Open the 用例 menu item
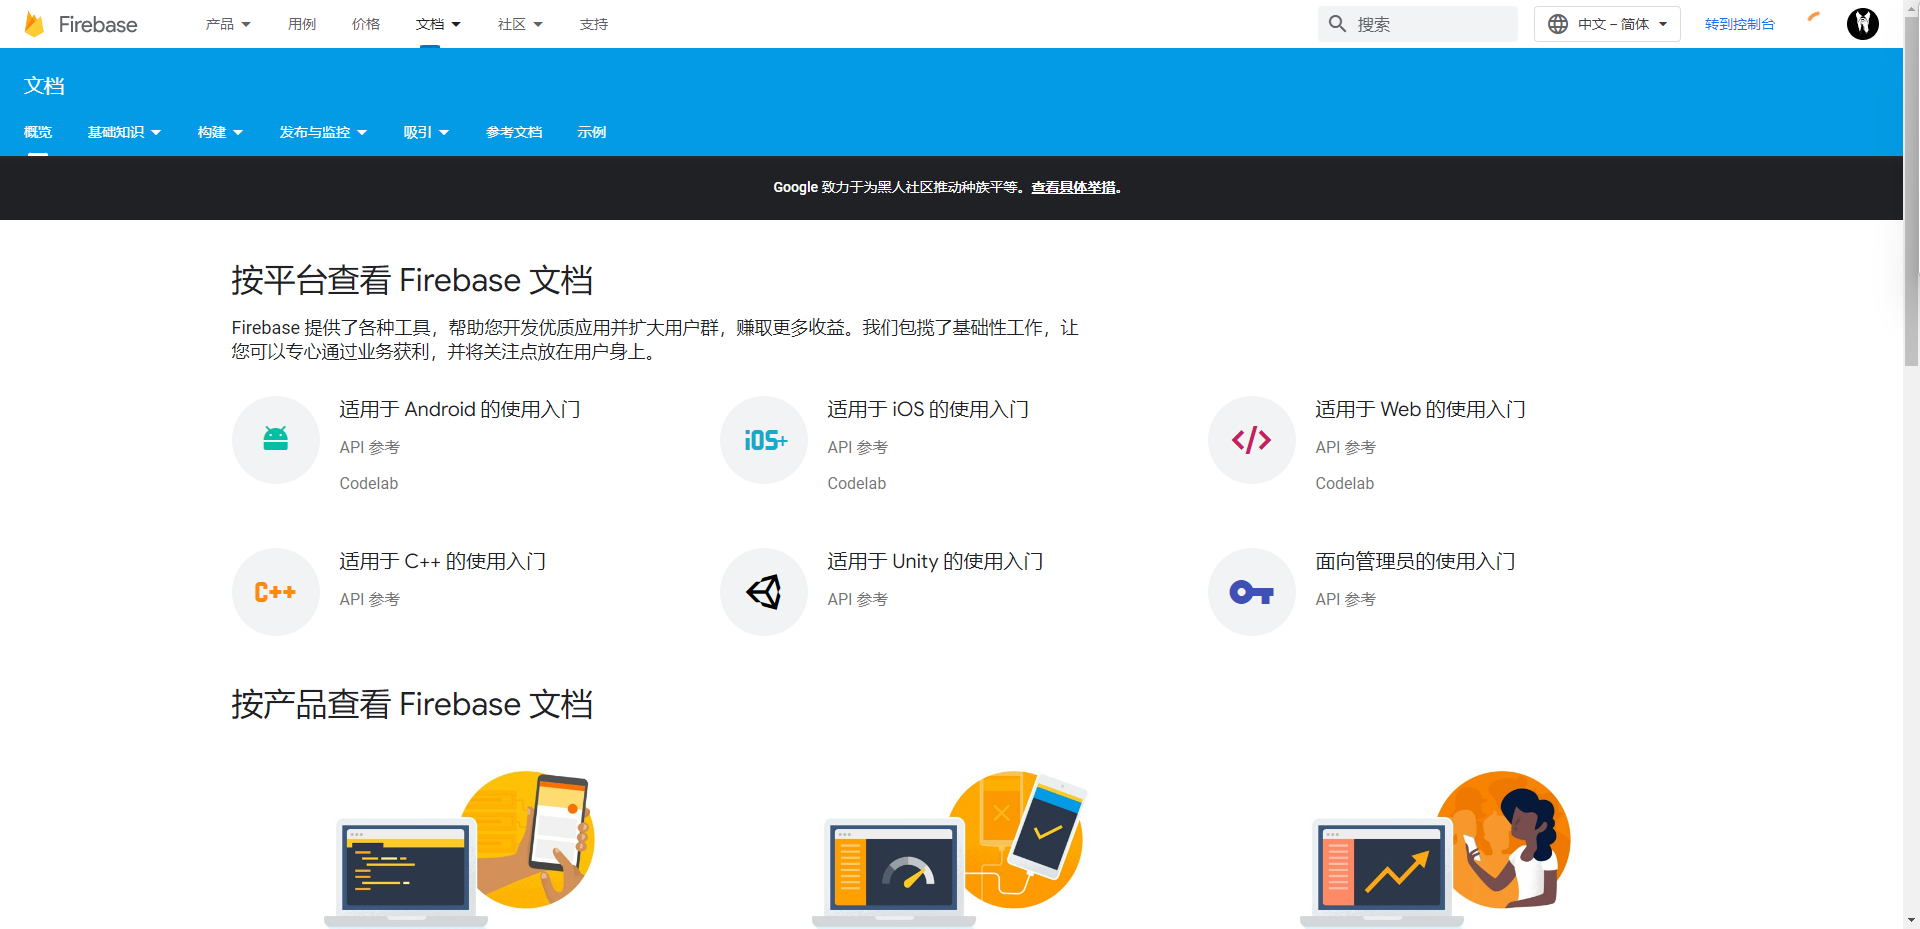 point(302,24)
